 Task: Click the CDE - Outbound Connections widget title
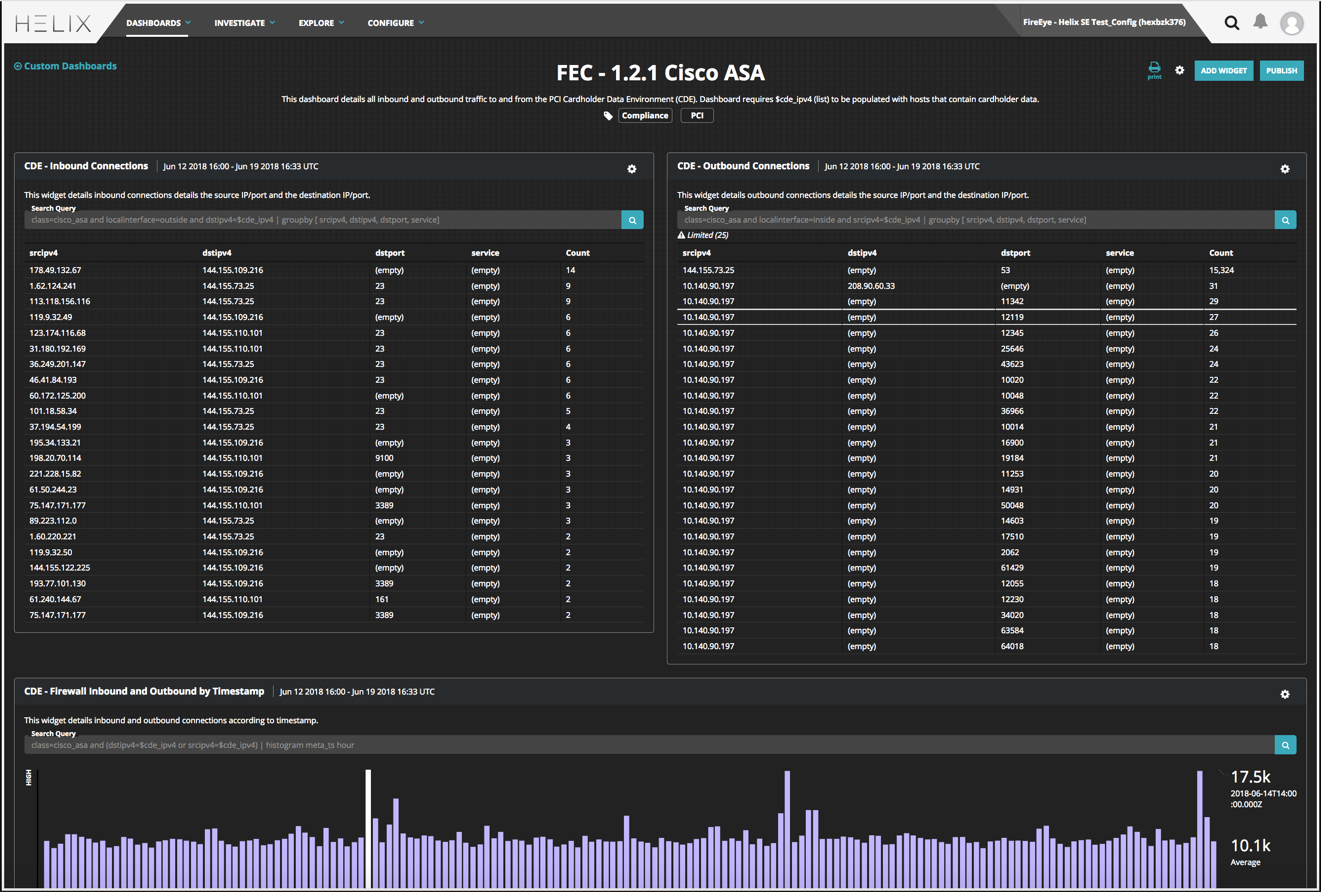point(743,166)
